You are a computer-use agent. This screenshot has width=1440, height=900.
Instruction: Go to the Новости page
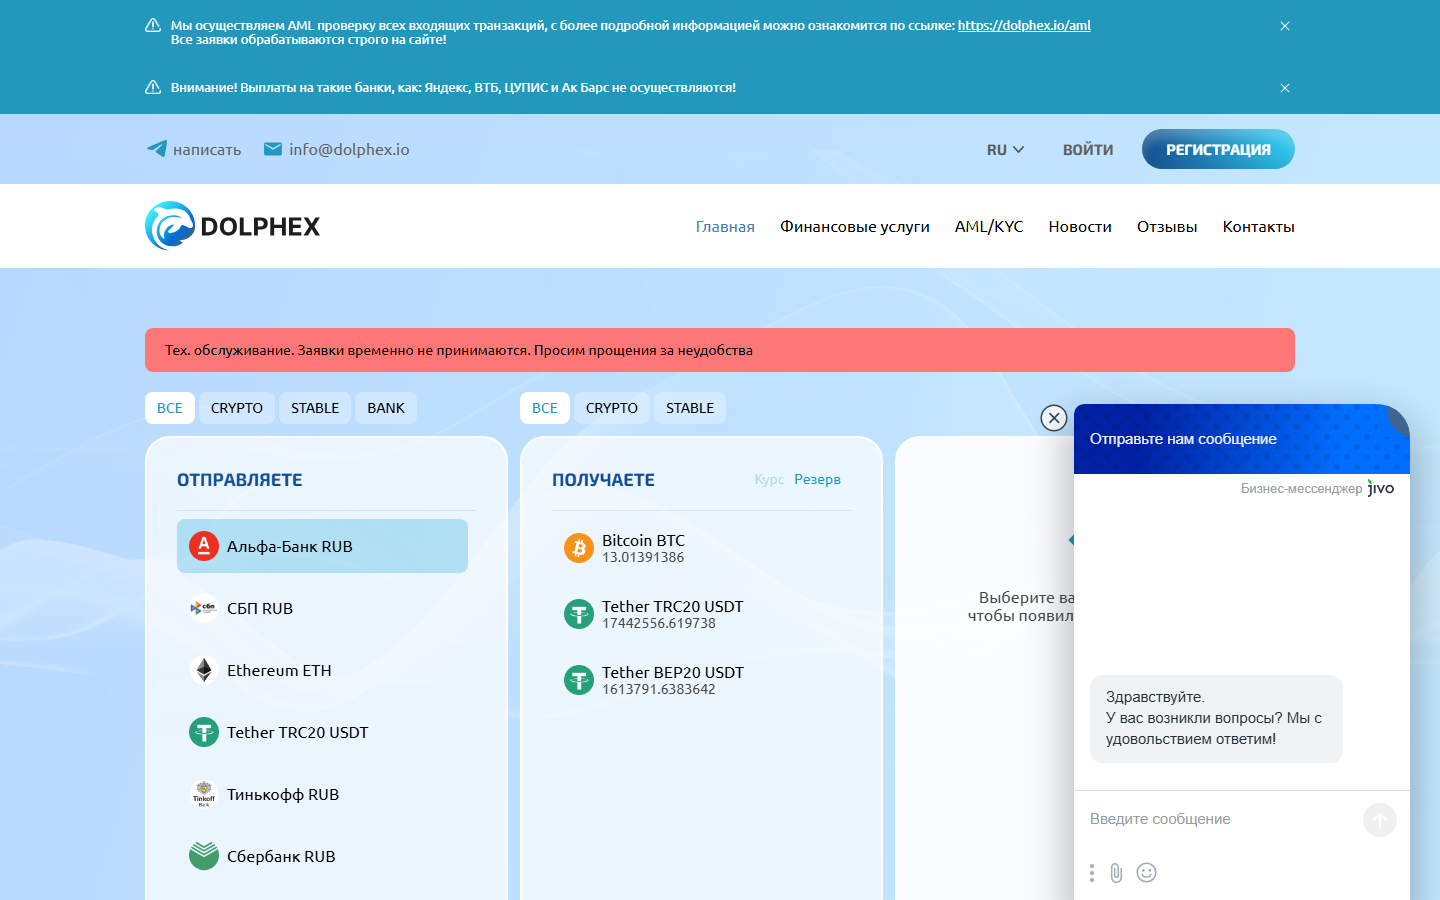click(x=1080, y=227)
